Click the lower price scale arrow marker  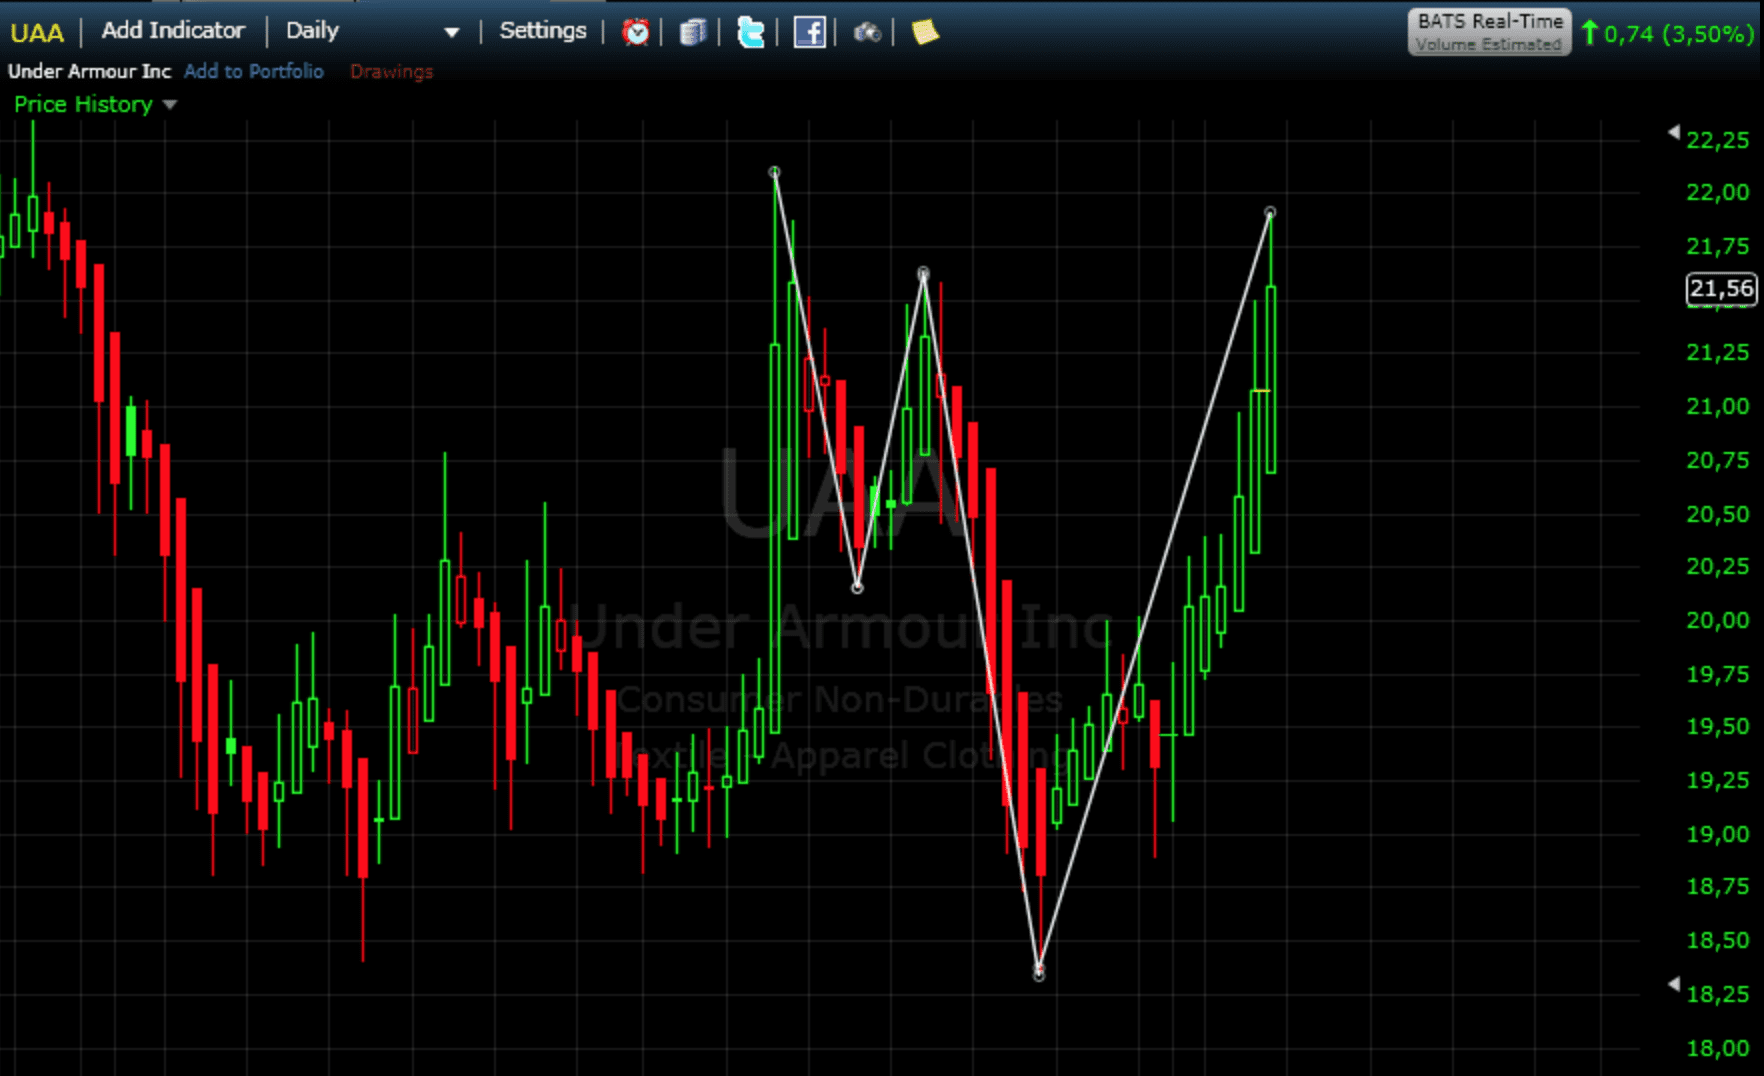tap(1674, 984)
